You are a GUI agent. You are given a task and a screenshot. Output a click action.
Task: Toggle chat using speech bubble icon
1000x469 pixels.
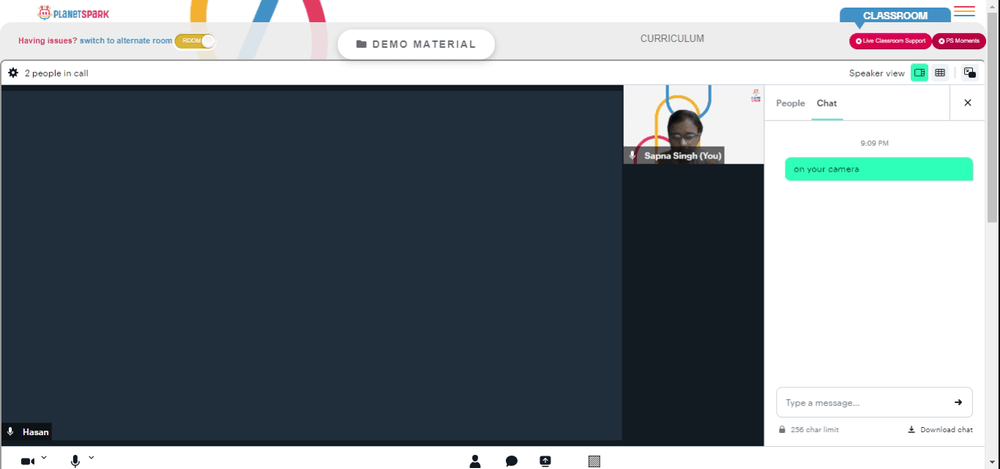pos(511,461)
